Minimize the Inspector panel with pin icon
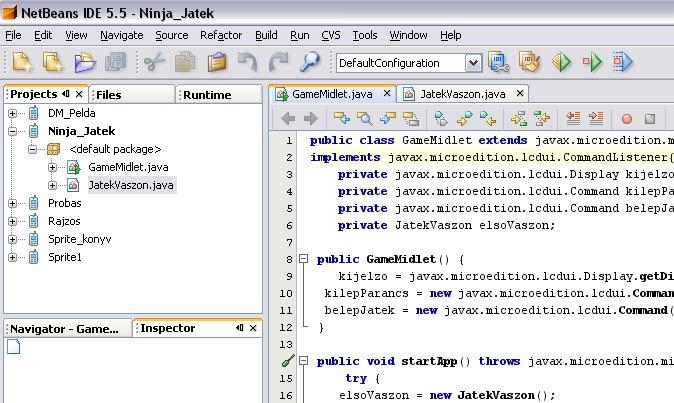The width and height of the screenshot is (674, 403). point(240,328)
